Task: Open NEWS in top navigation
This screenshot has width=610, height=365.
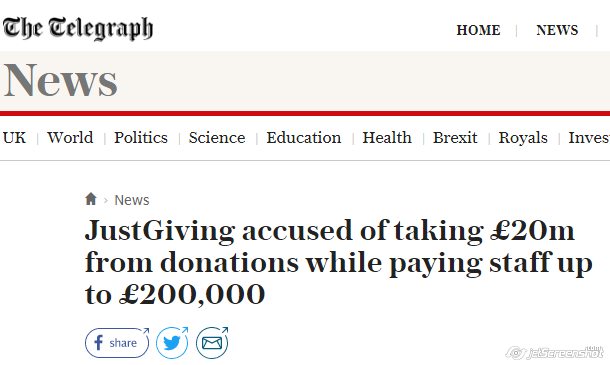Action: click(557, 30)
